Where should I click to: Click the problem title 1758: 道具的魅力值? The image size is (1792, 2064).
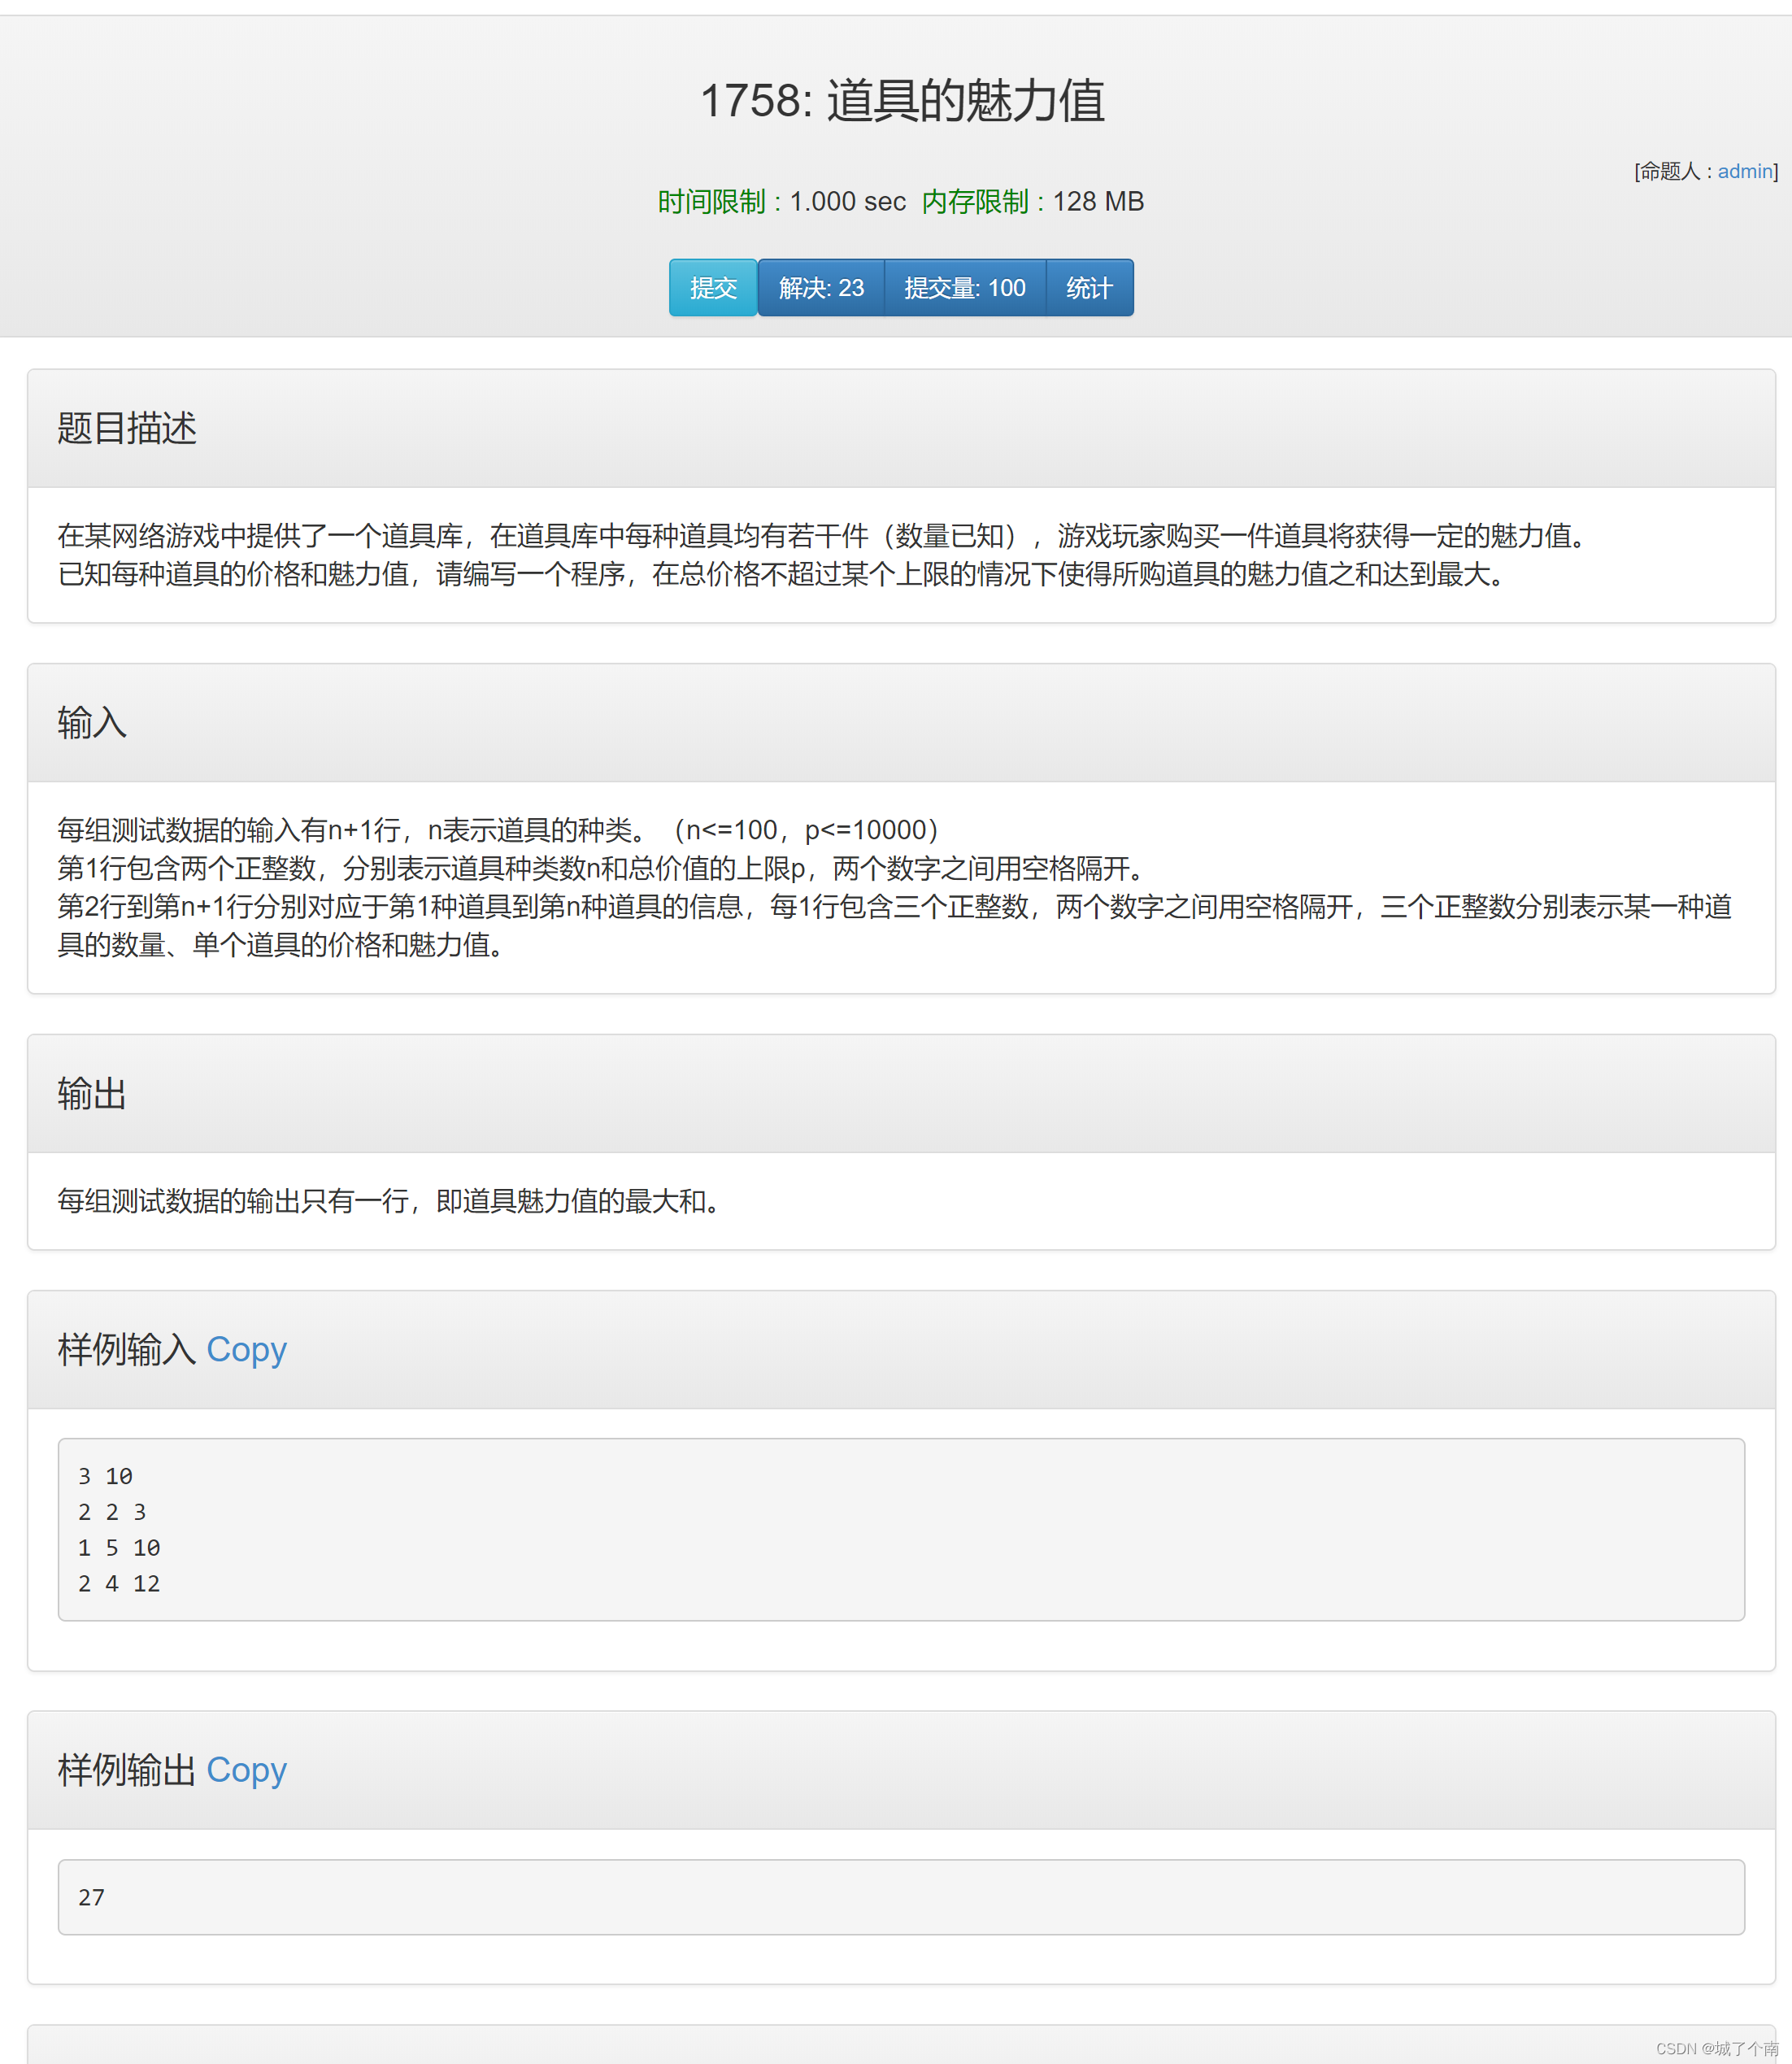[901, 101]
